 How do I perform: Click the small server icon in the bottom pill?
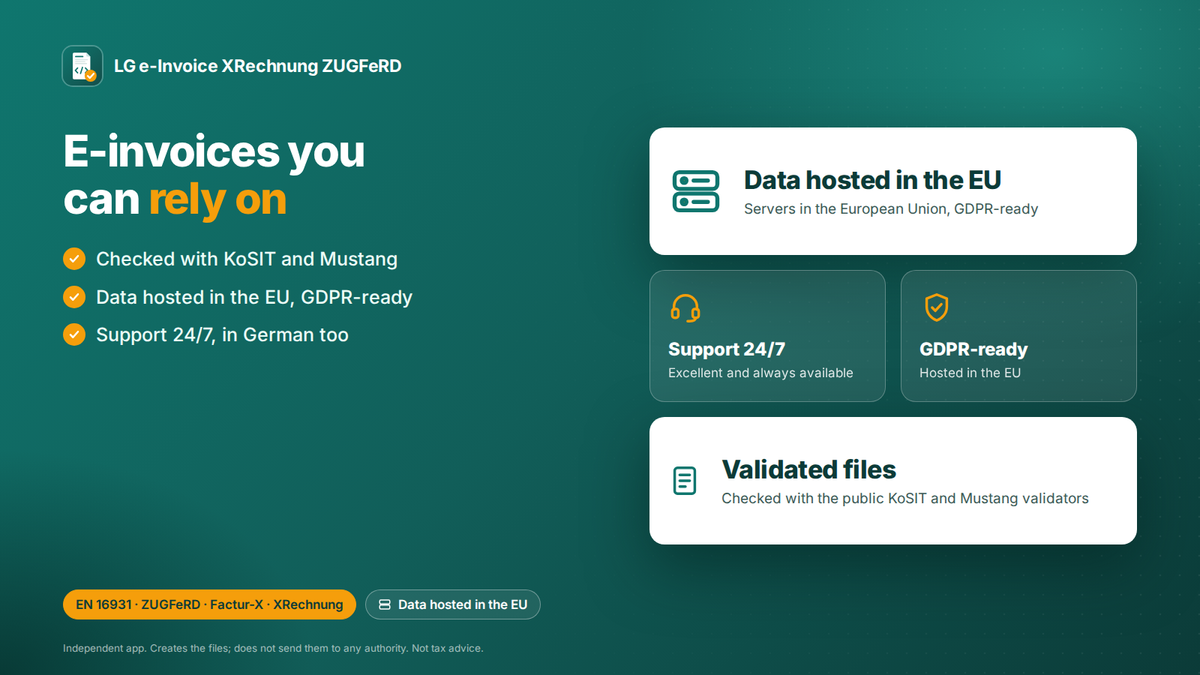[x=384, y=605]
